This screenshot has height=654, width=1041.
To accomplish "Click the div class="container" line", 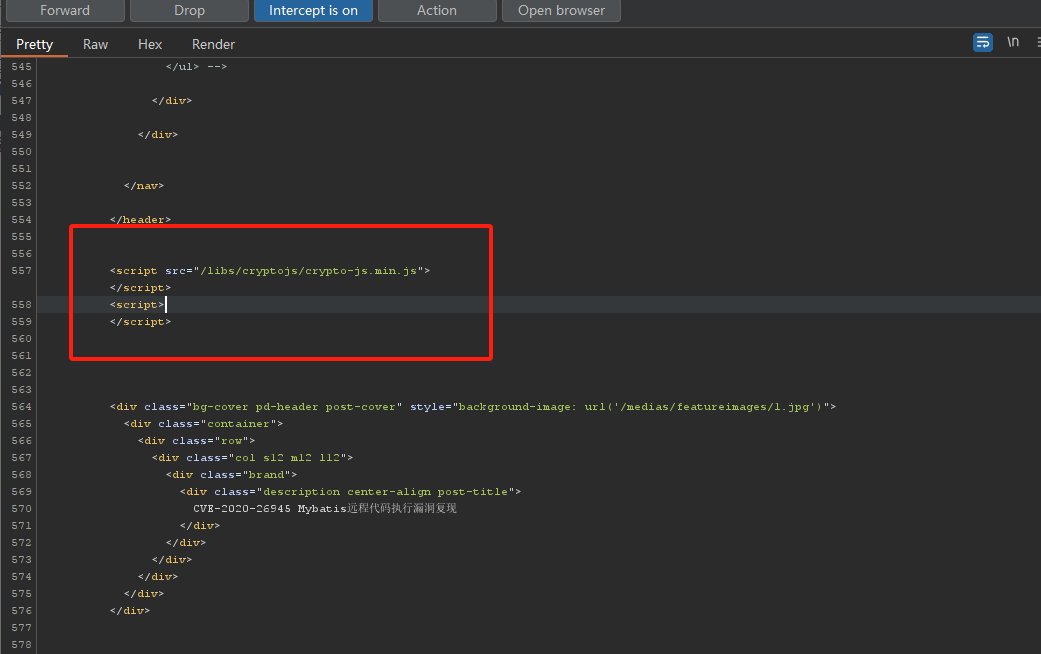I will 203,424.
